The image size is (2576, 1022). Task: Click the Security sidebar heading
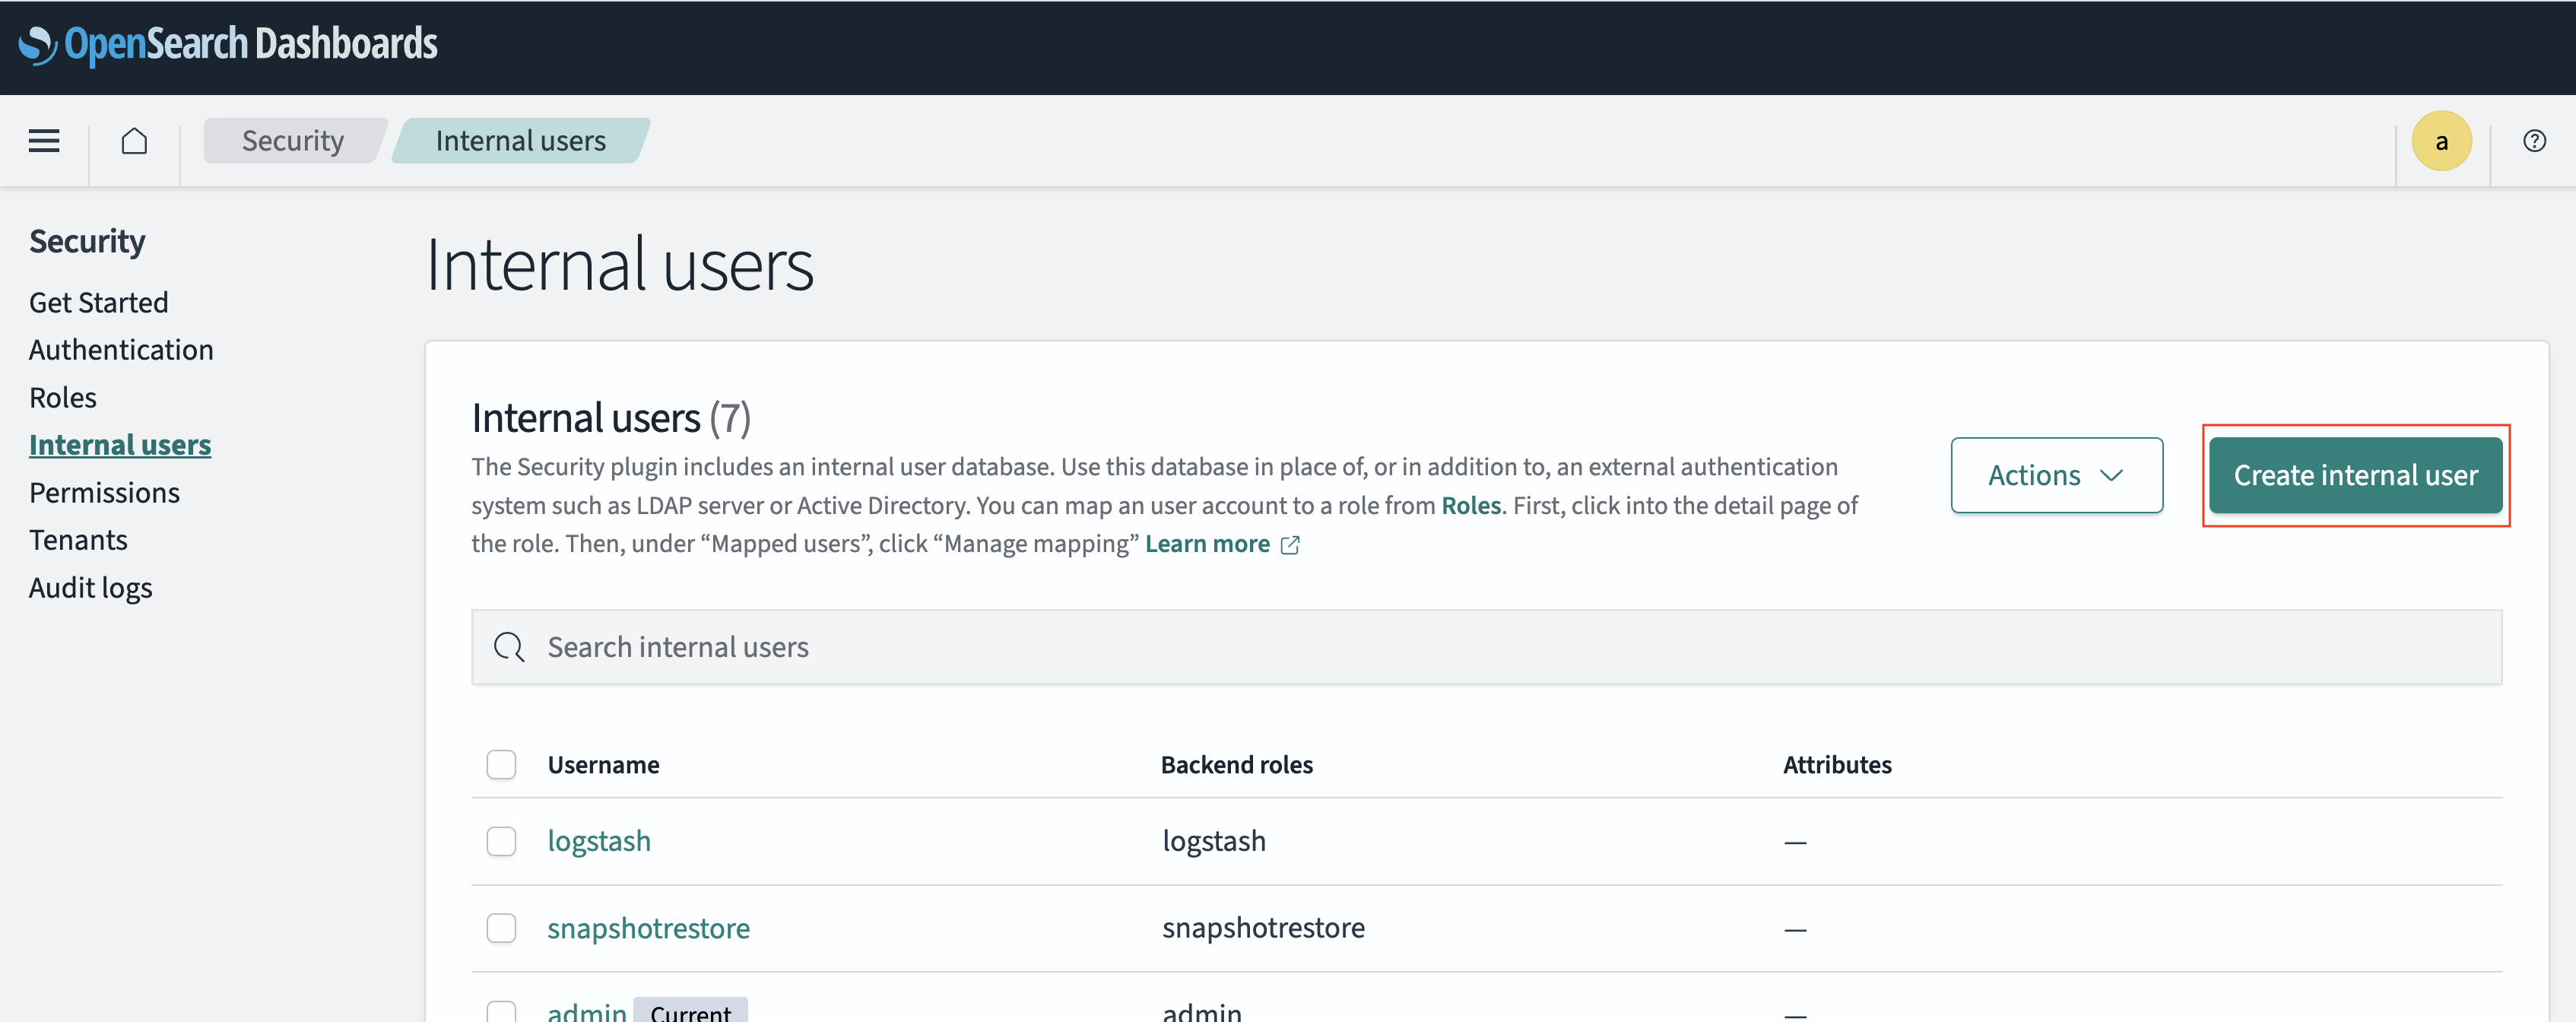[87, 241]
